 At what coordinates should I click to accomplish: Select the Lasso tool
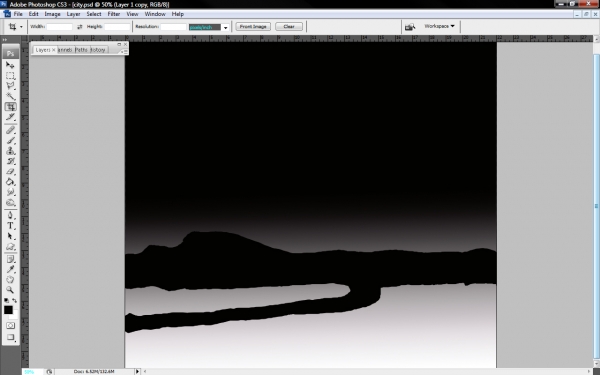[x=10, y=86]
